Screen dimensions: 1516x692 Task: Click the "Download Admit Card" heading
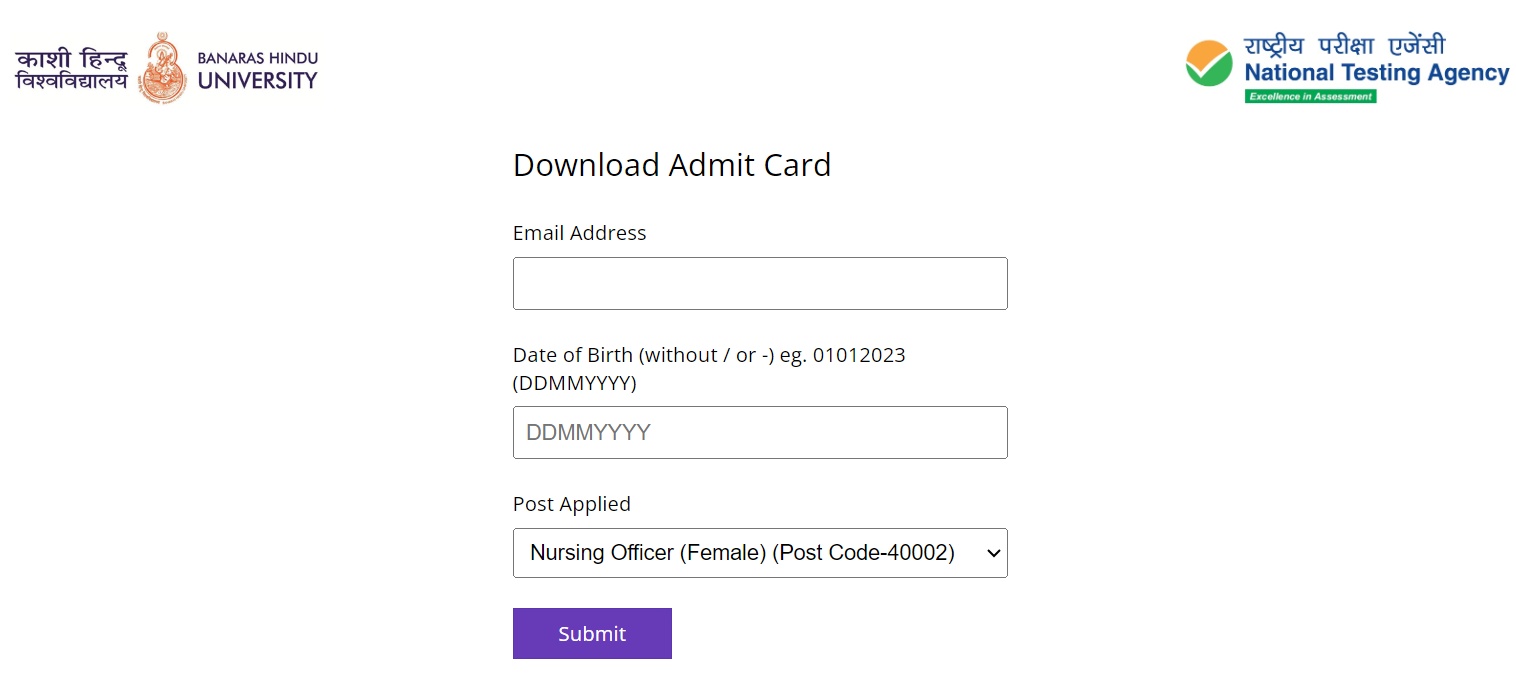(x=671, y=165)
